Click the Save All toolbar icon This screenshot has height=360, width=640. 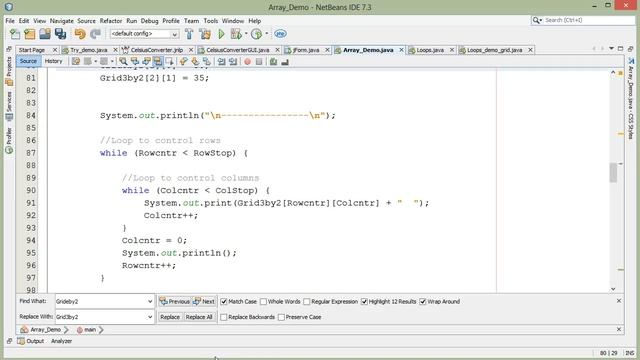point(60,34)
